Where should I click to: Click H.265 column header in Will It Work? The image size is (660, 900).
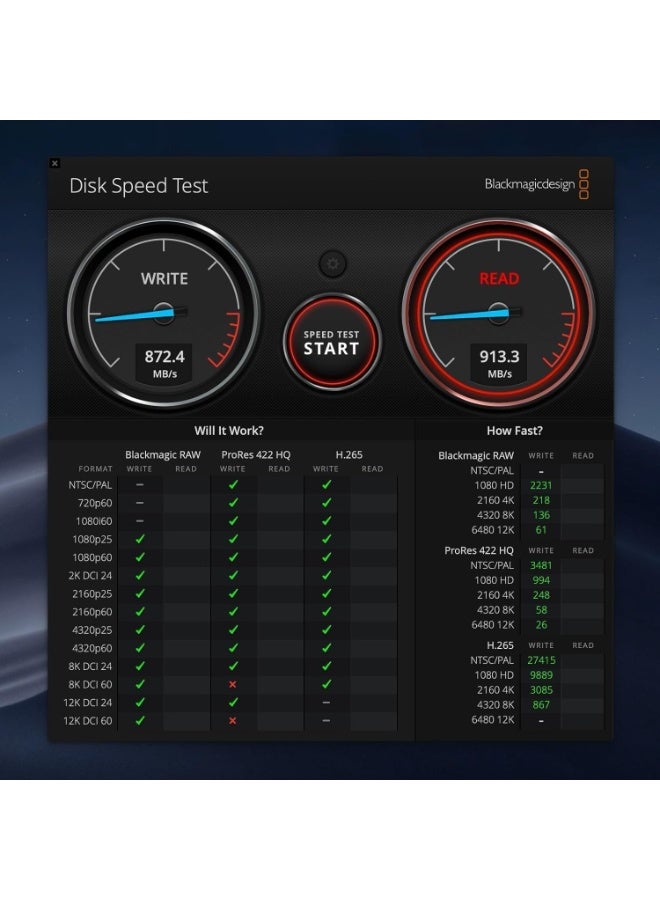coord(349,455)
